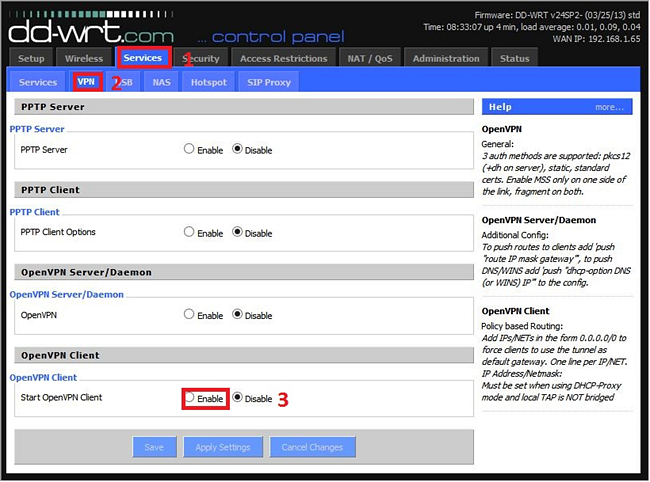Screen dimensions: 650x482
Task: Click the Start OpenVPN Client label
Action: click(61, 397)
